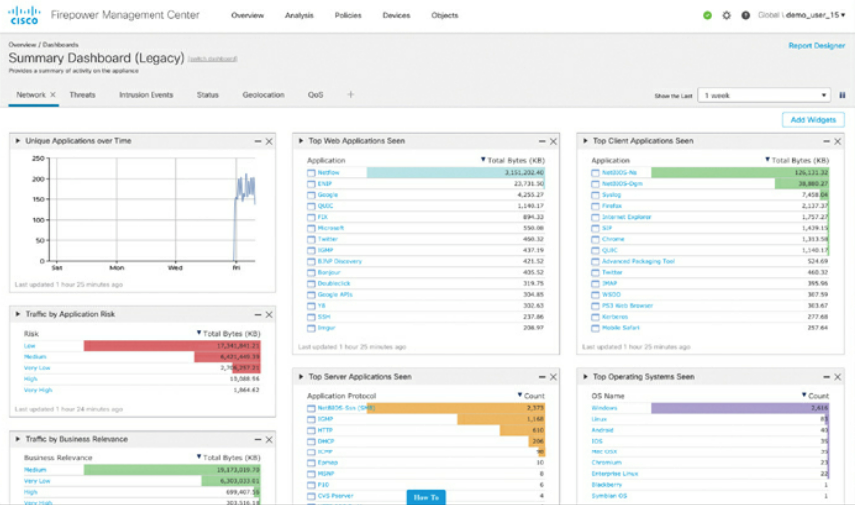This screenshot has width=855, height=505.
Task: Open the Policies menu
Action: pos(348,15)
